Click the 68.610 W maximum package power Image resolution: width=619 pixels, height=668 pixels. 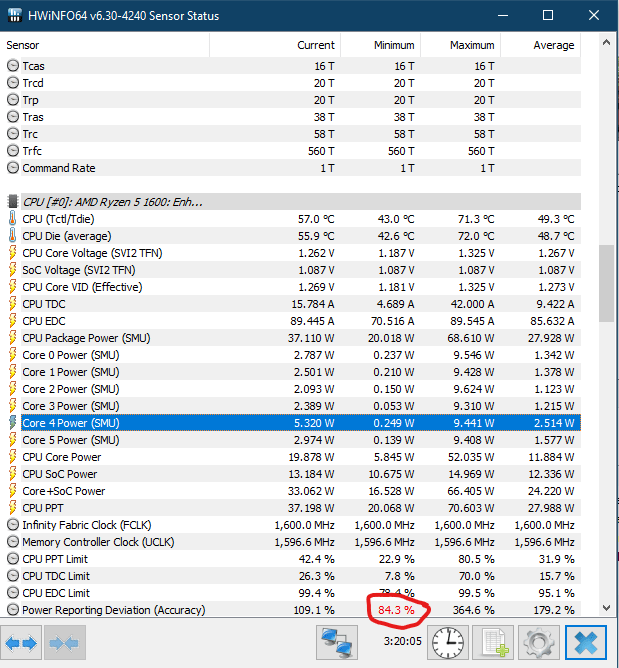[471, 338]
